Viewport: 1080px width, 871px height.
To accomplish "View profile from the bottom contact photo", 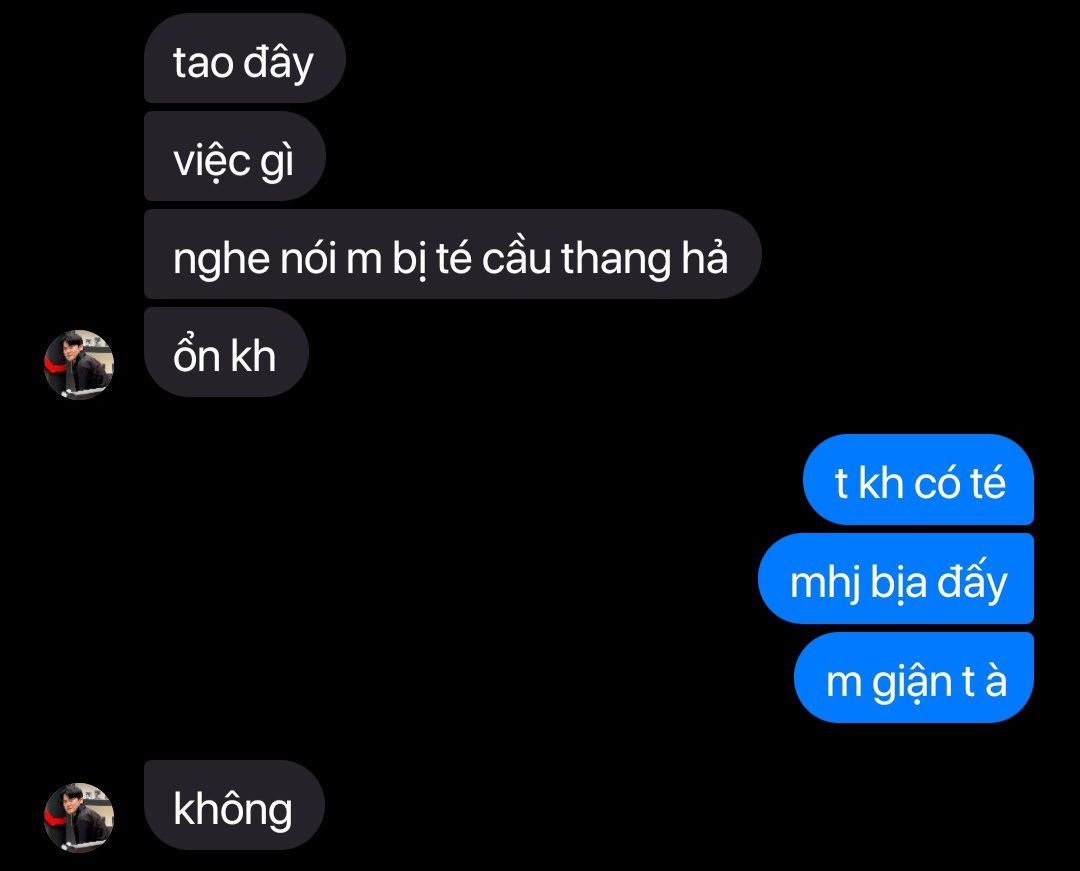I will tap(79, 818).
